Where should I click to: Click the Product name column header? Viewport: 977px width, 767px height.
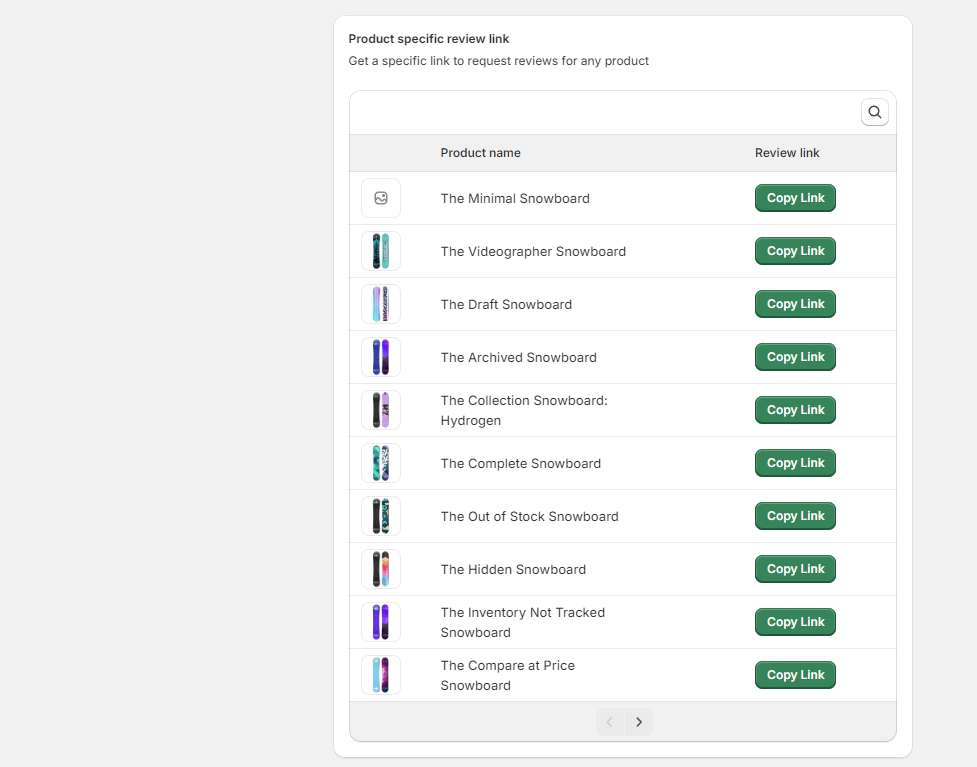pyautogui.click(x=480, y=153)
